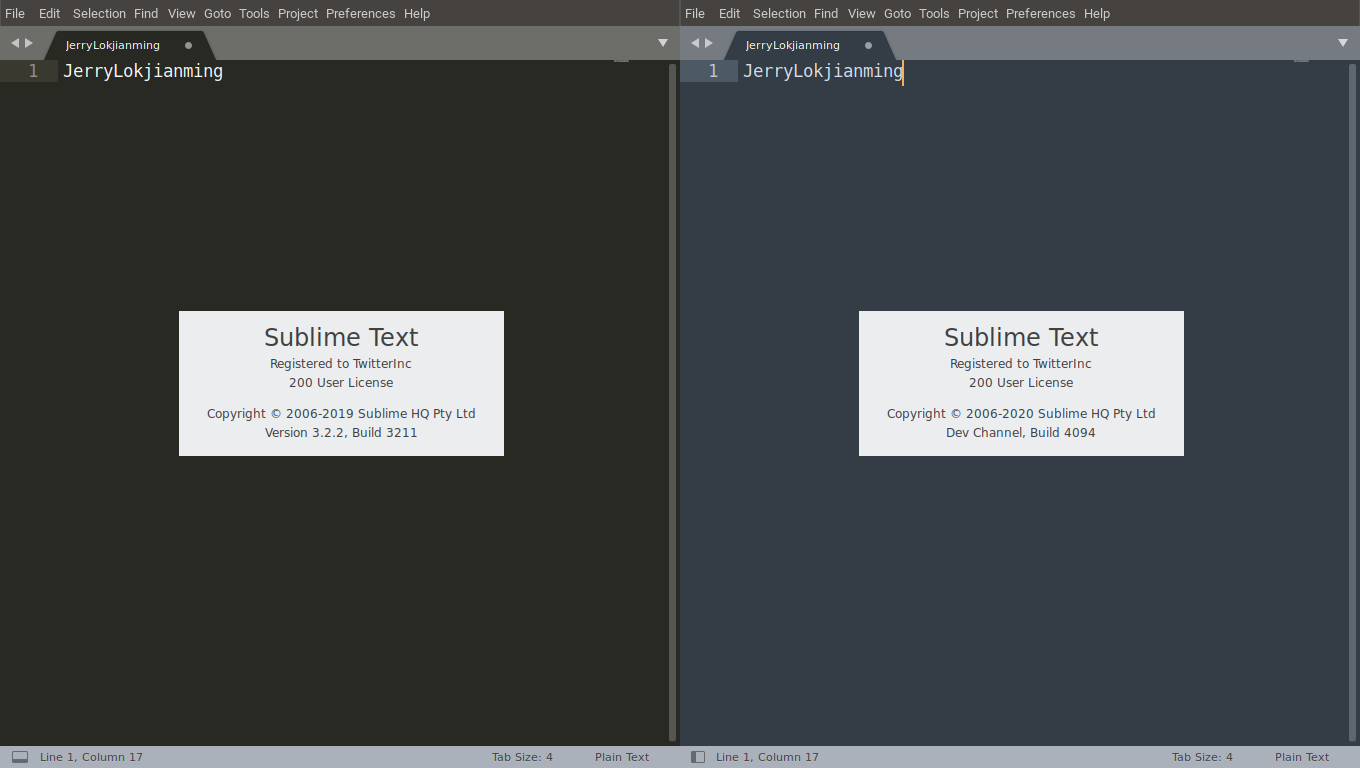Toggle side bar icon in left status bar
1360x768 pixels.
coord(20,757)
